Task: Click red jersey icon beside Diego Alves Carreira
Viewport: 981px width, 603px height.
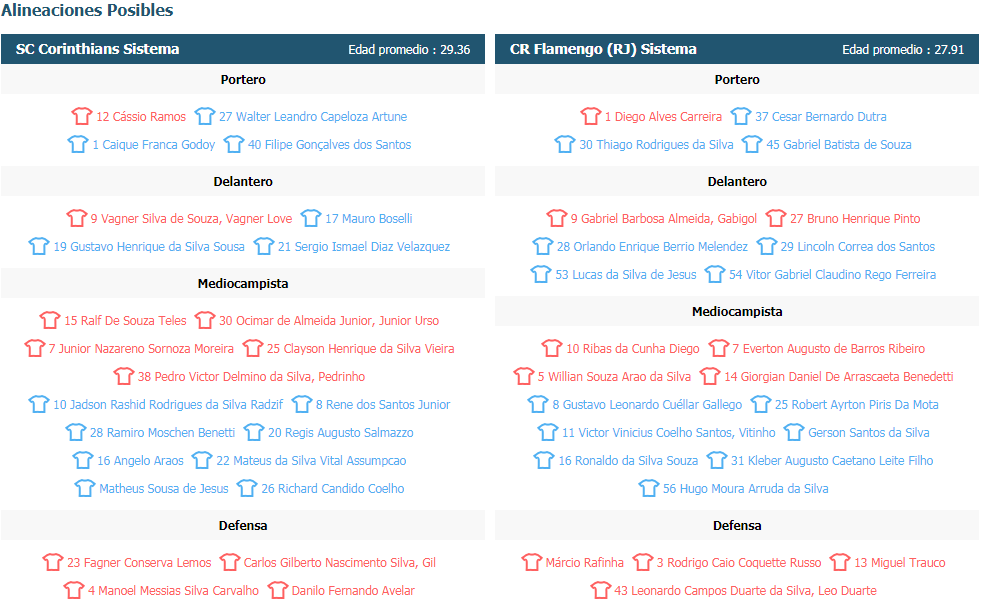Action: click(591, 116)
